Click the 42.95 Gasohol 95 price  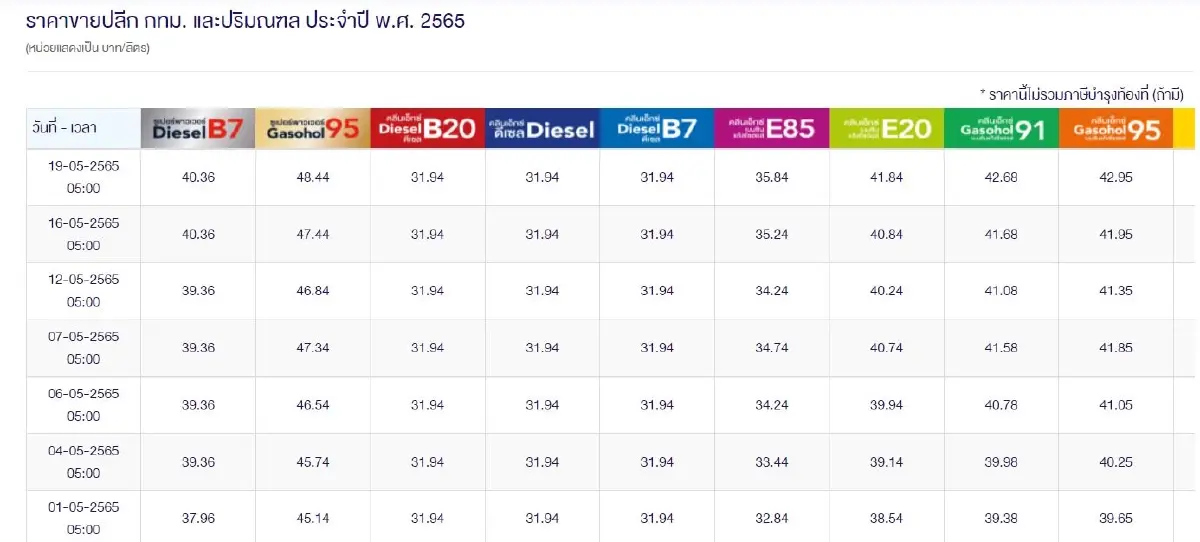pos(1116,177)
